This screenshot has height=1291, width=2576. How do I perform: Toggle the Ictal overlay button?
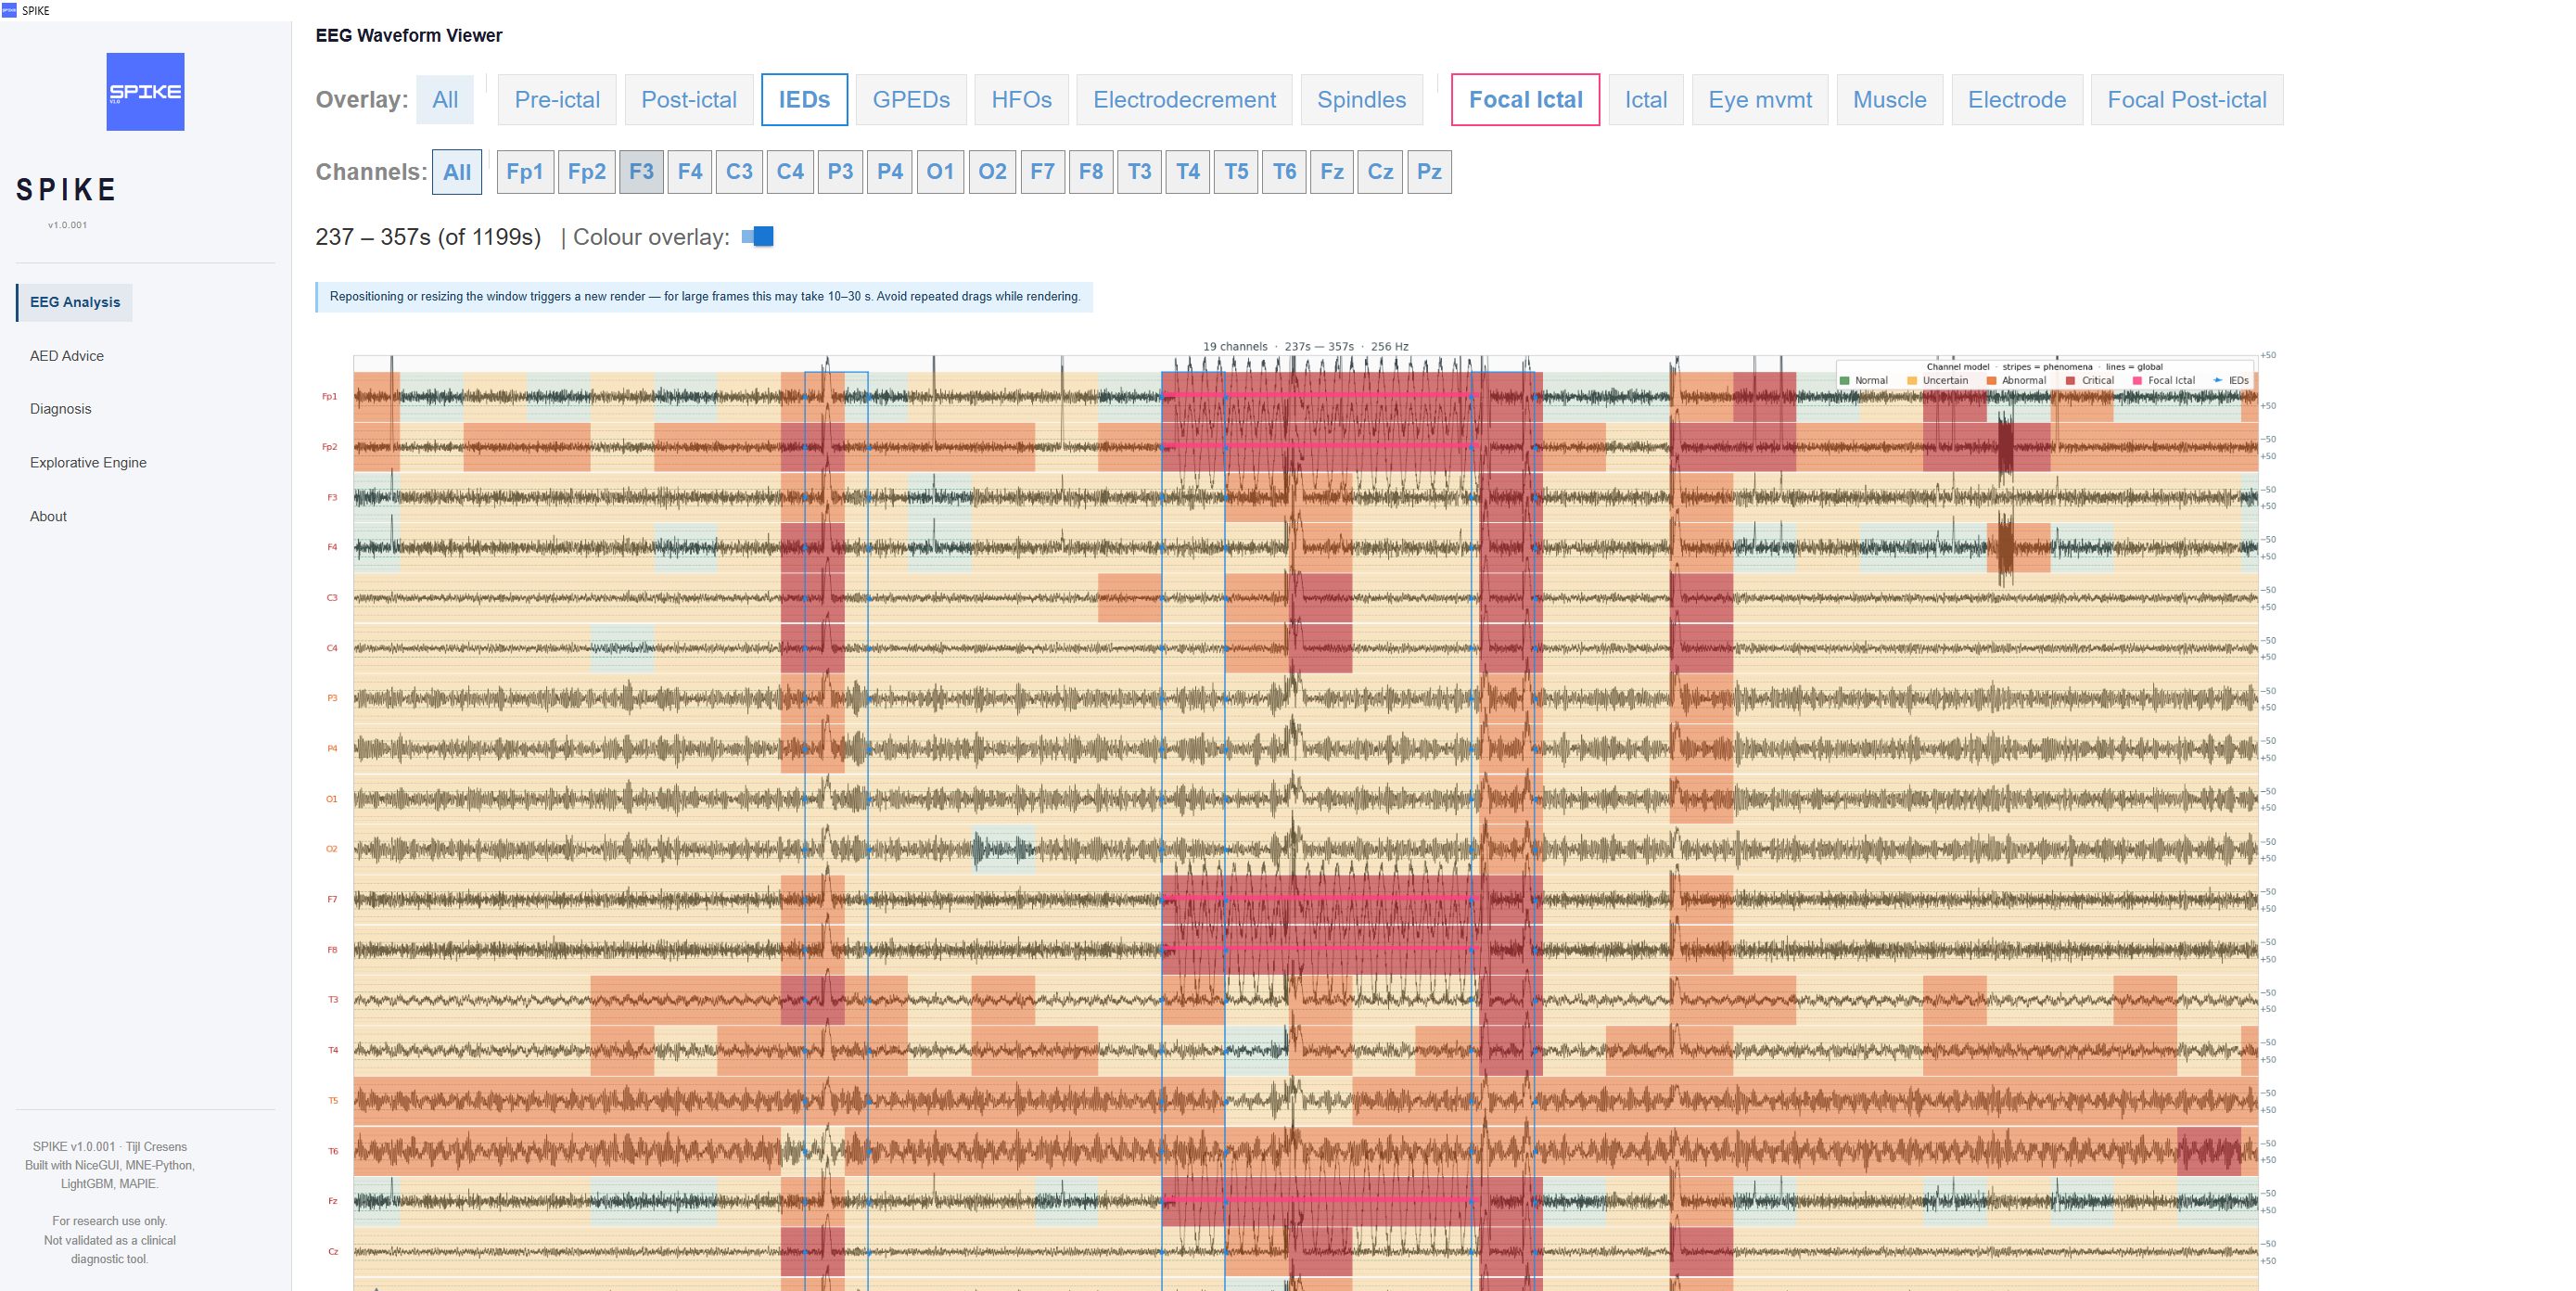coord(1645,100)
